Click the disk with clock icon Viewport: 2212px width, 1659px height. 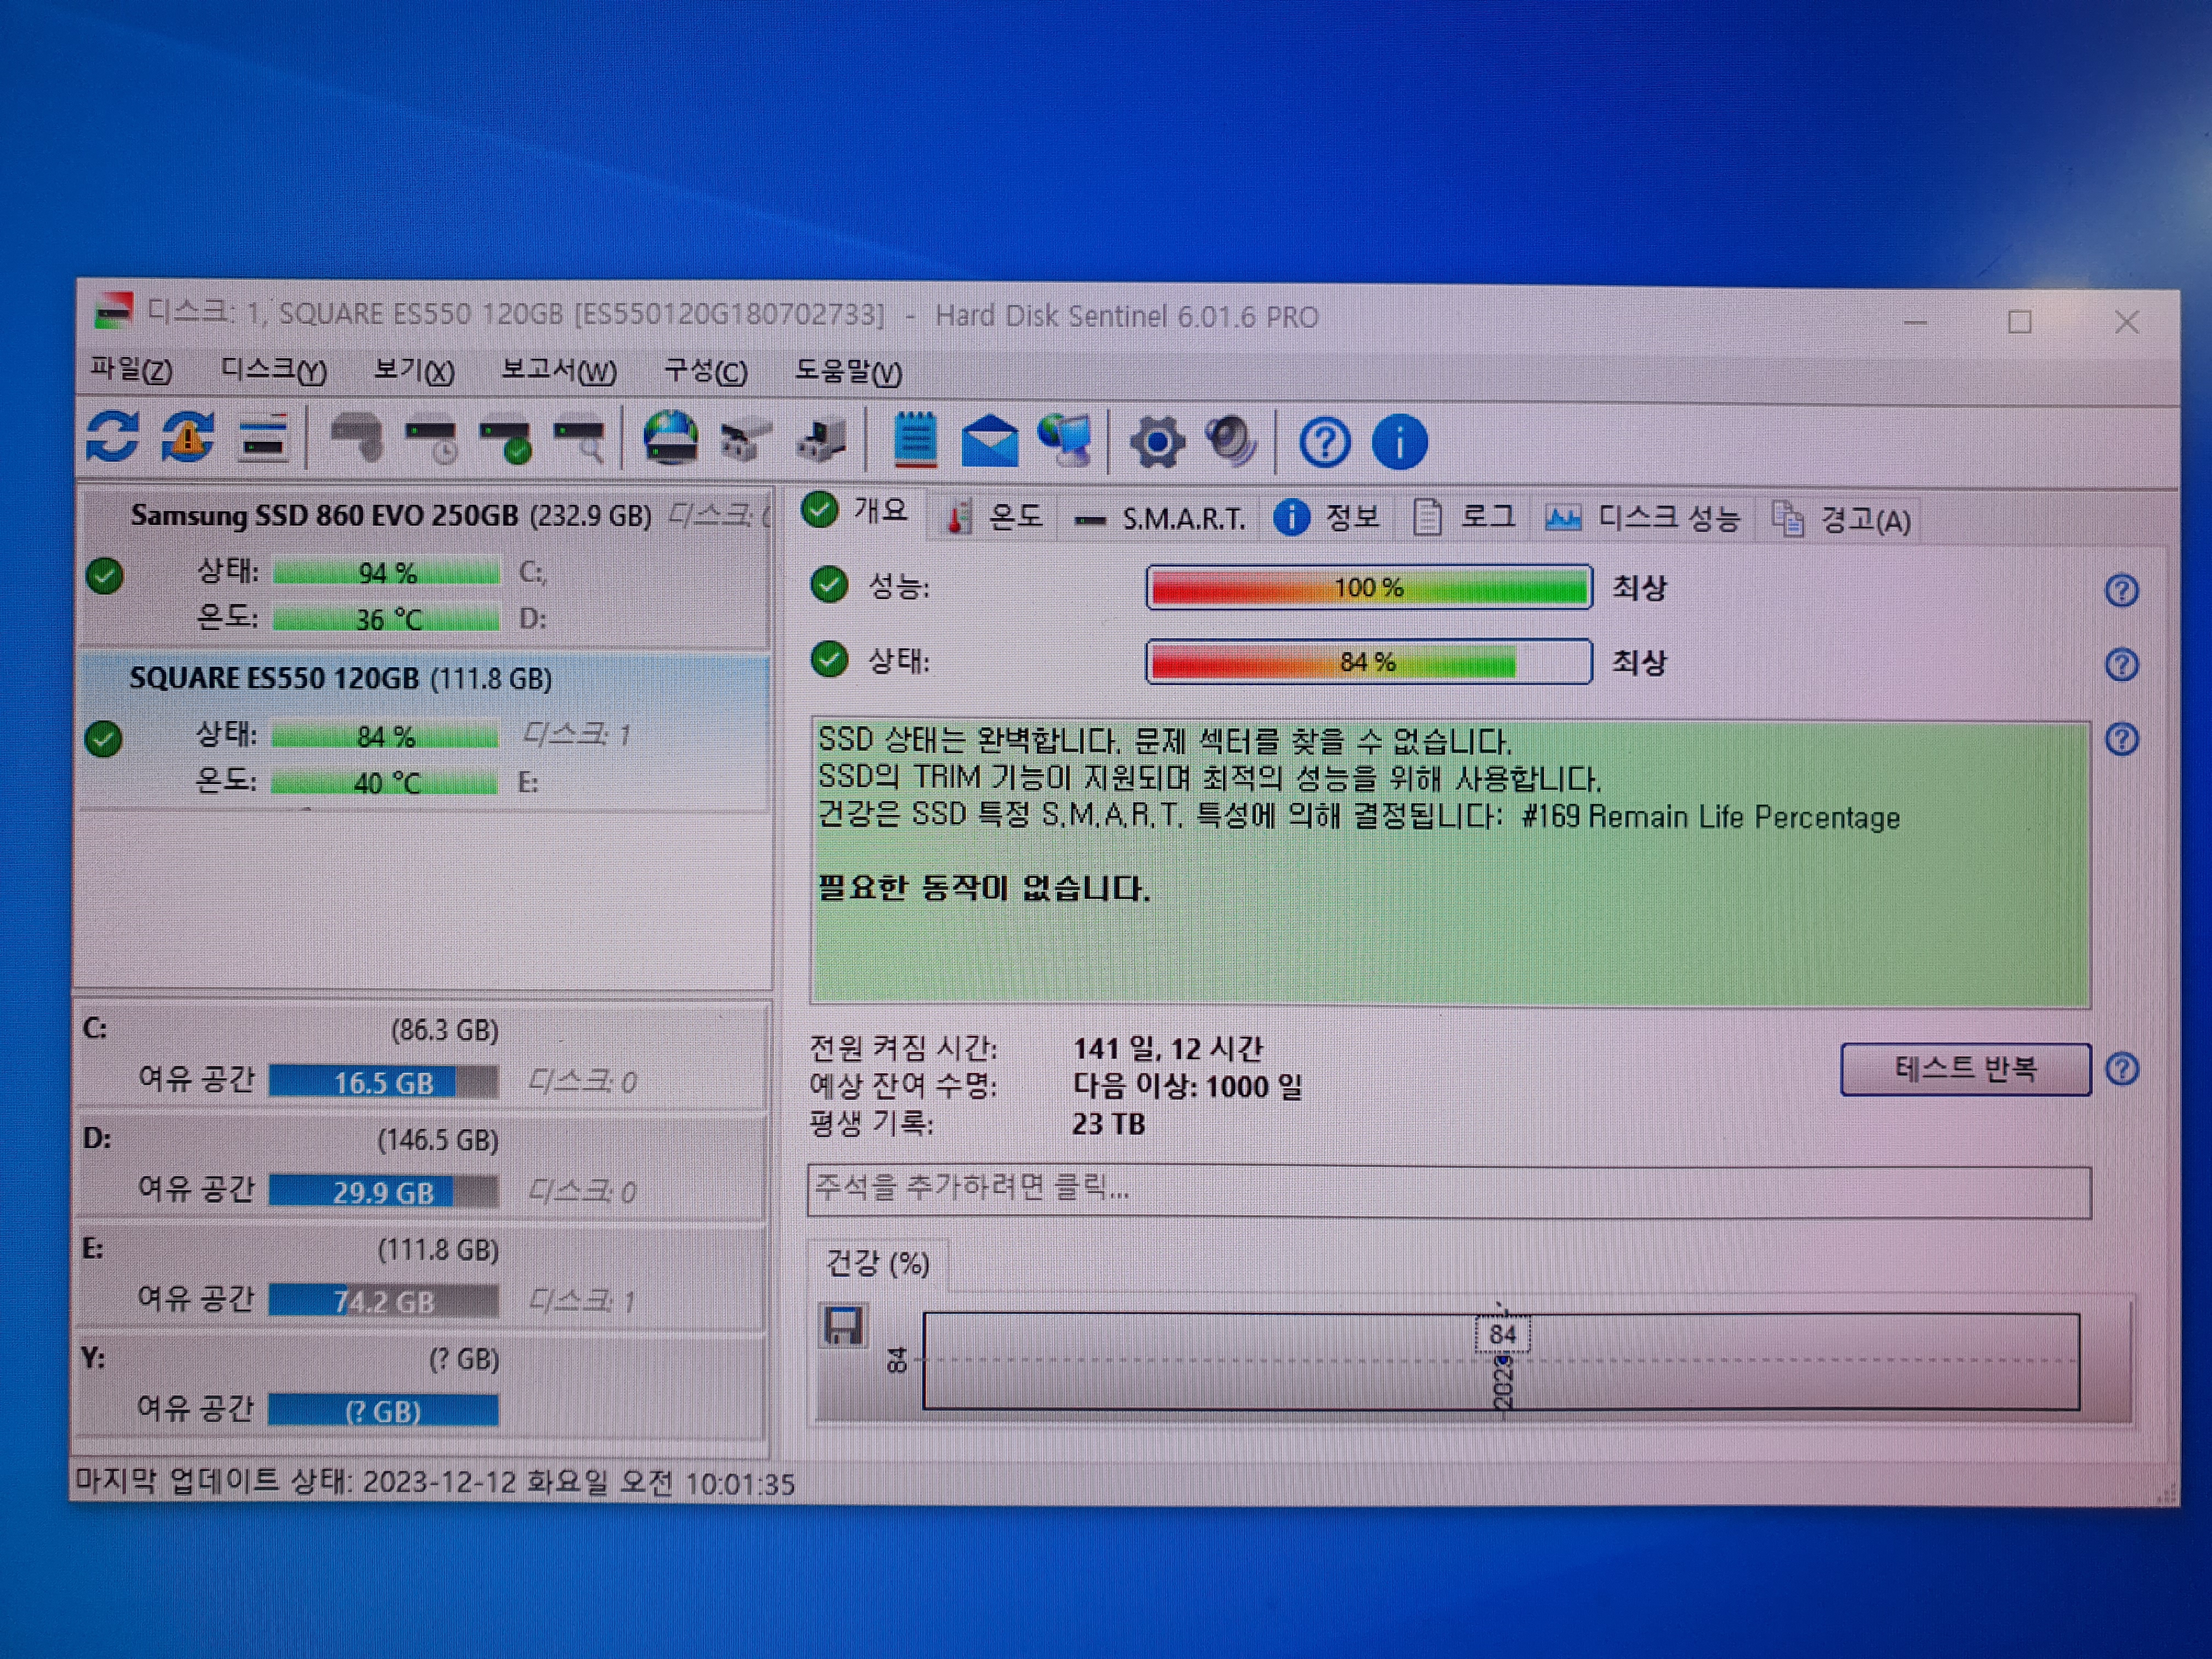click(432, 440)
